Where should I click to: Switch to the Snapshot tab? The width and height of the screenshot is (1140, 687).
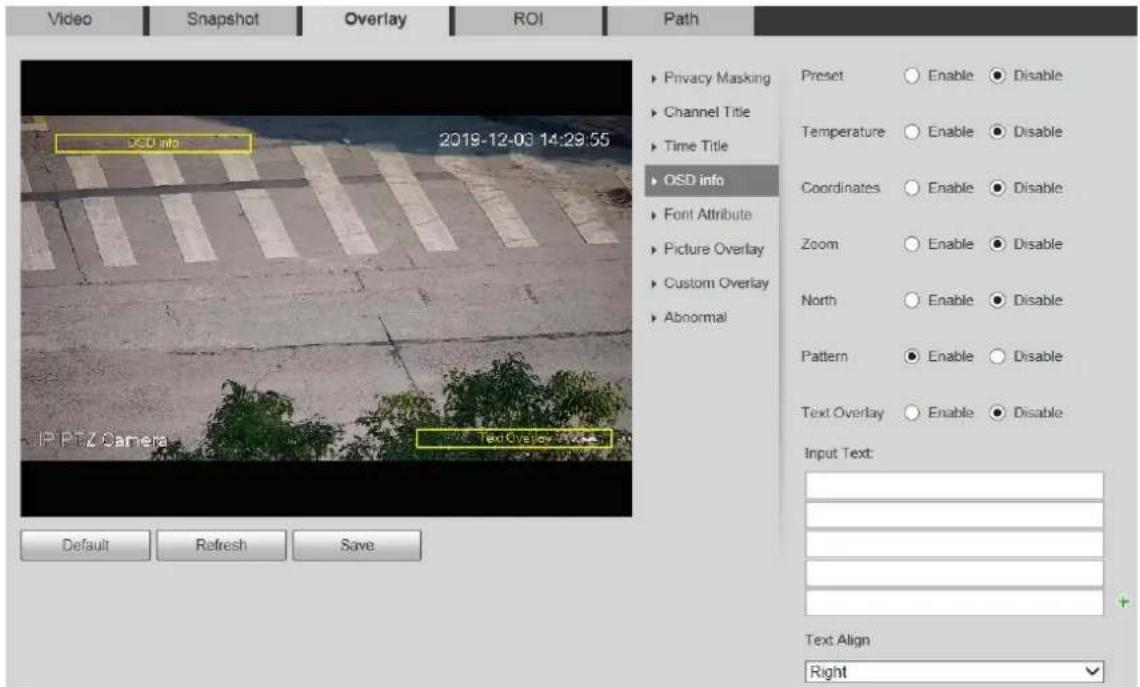click(x=223, y=20)
